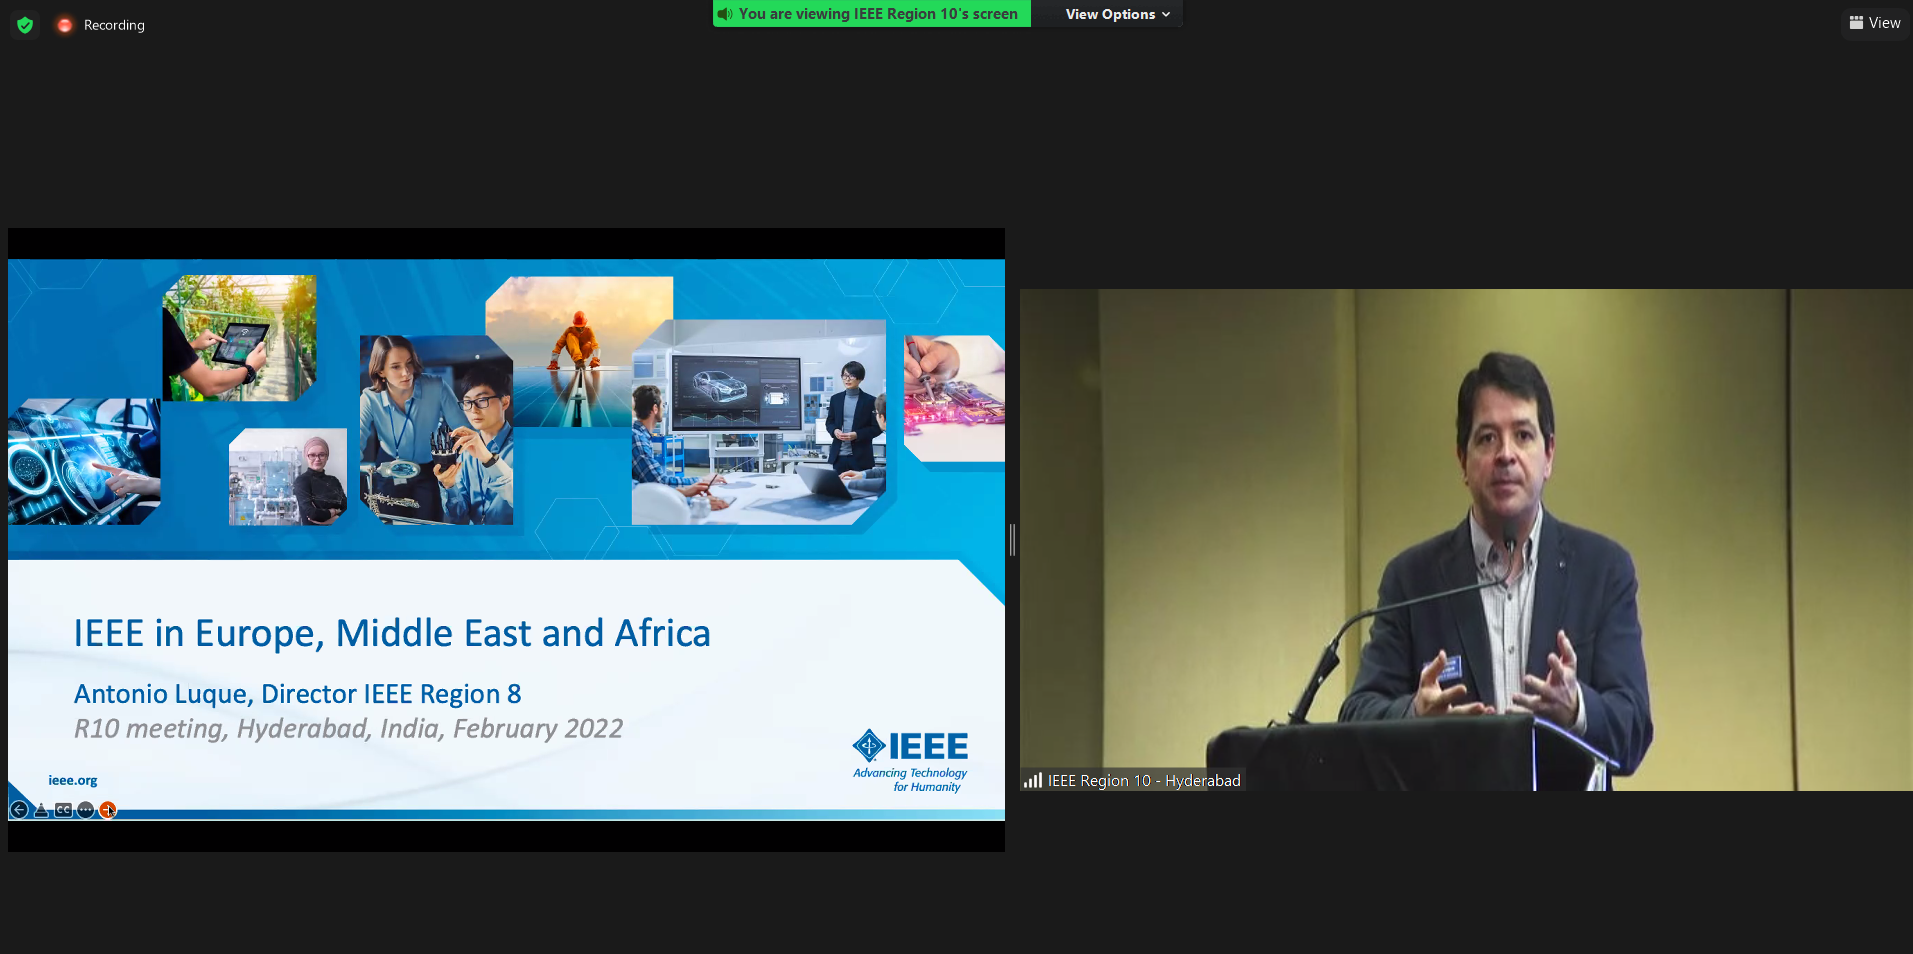This screenshot has width=1913, height=954.
Task: Click 'Antonio Luque, Director IEEE Region 8' text
Action: [x=297, y=693]
